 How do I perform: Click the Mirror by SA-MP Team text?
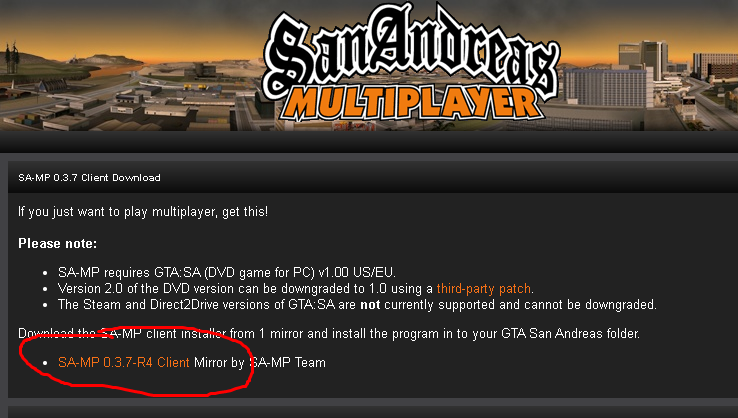click(260, 362)
